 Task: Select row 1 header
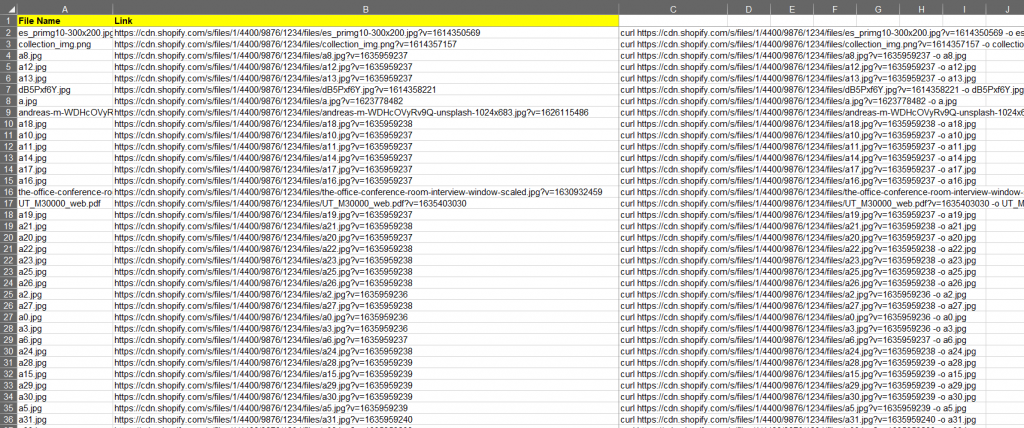[x=8, y=21]
